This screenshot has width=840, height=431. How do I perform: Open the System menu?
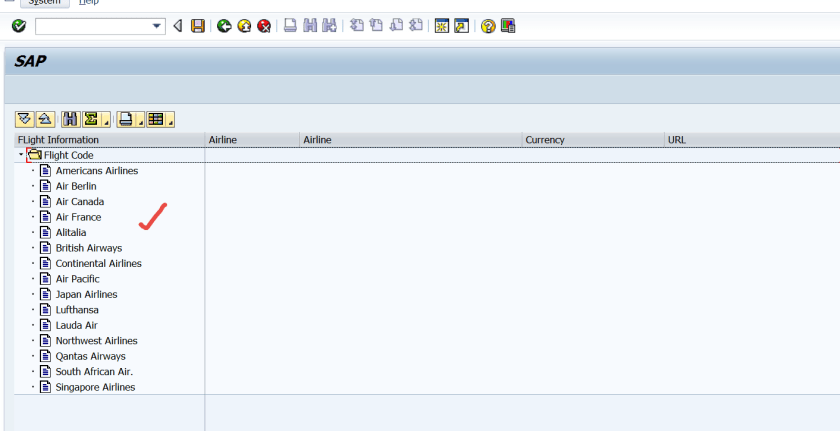click(x=45, y=2)
